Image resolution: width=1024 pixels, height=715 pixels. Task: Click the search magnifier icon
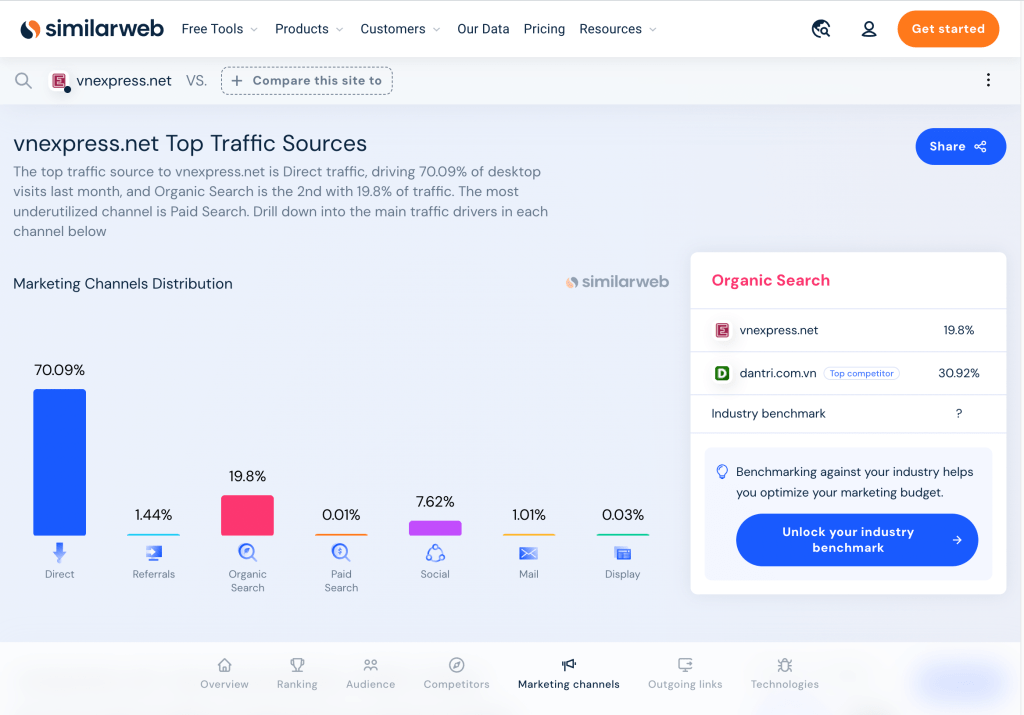(x=23, y=81)
